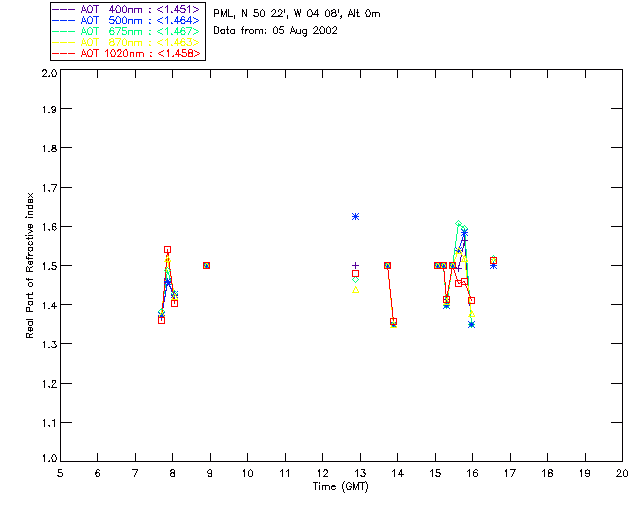Select the highest green diamond peak near 1.6

tap(458, 224)
